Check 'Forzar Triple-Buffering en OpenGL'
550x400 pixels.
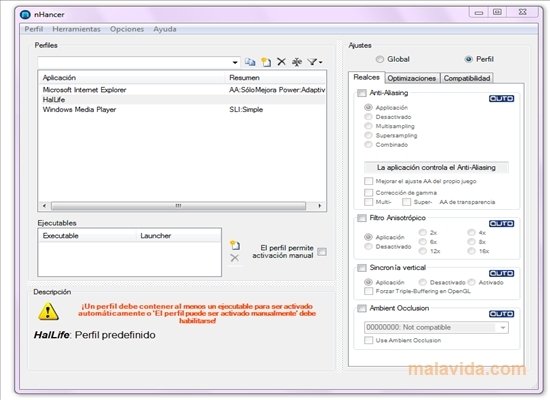[368, 291]
